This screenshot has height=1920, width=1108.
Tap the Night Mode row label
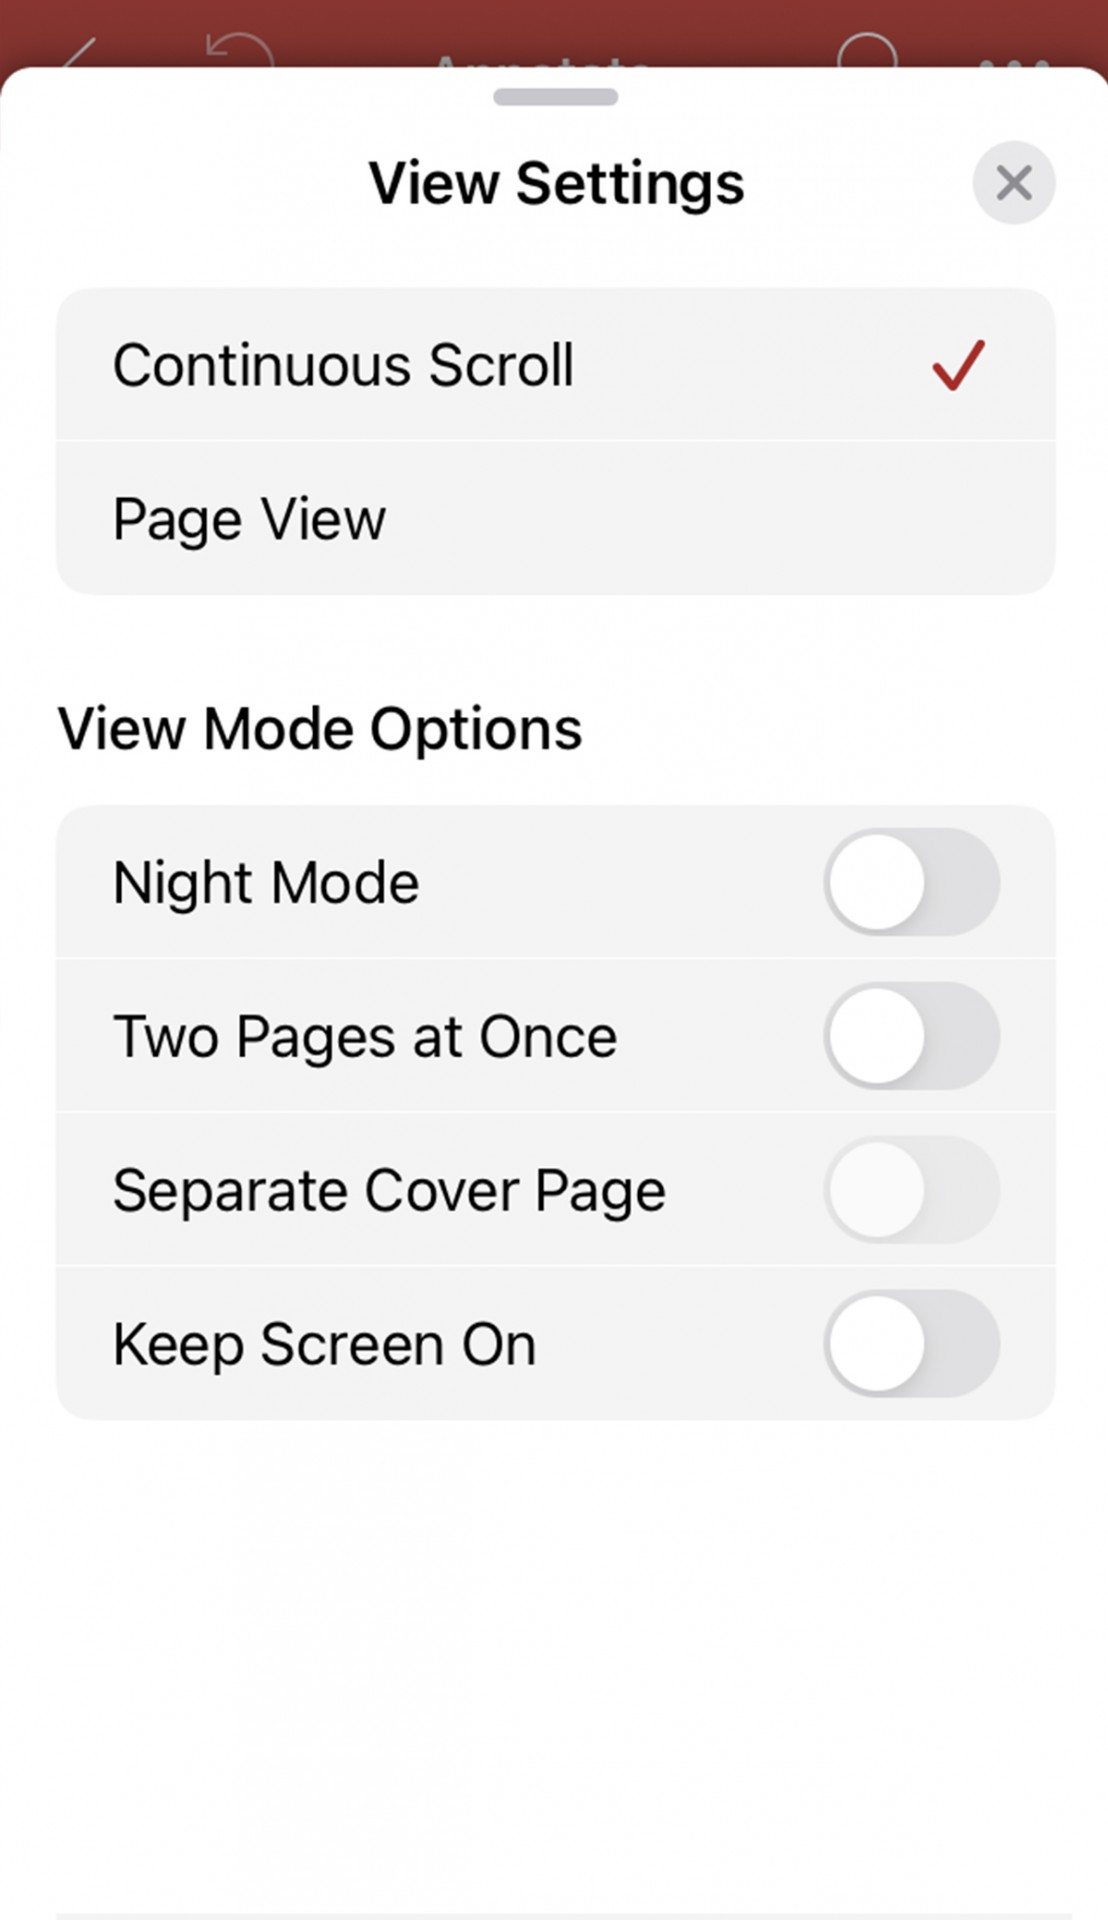click(x=266, y=882)
